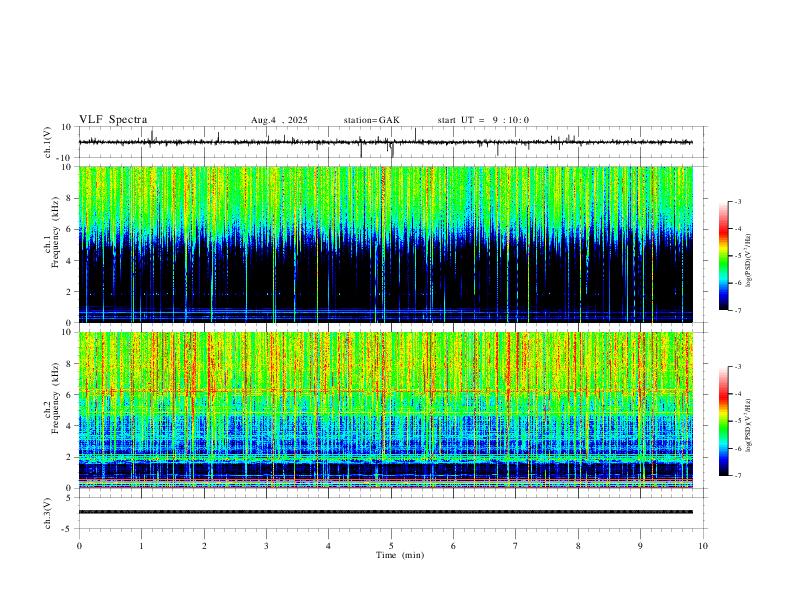Screen dimensions: 792x612
Task: Click the "2" kHz tick of ch.2 spectrogram
Action: click(x=70, y=457)
